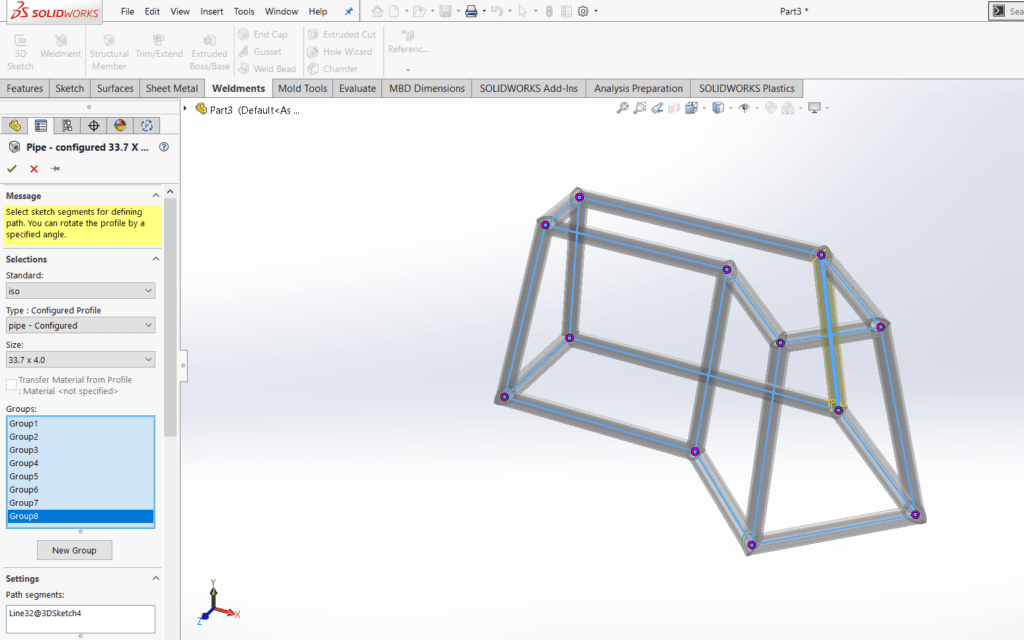
Task: Click the New Group button
Action: 75,550
